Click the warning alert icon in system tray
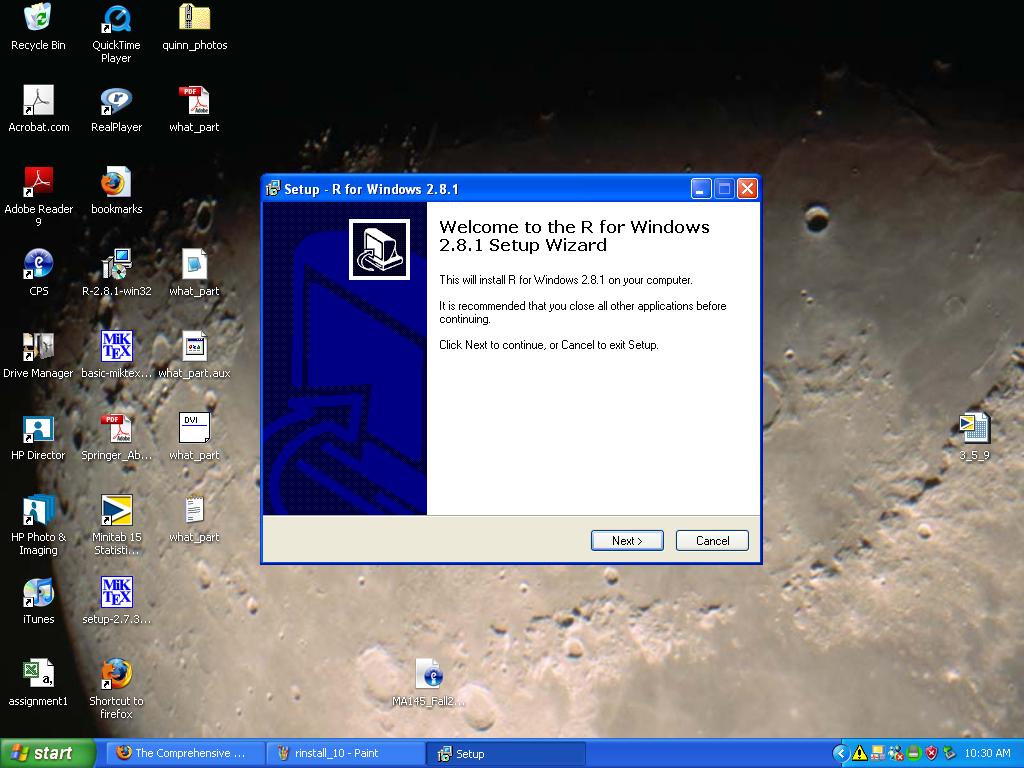 (x=859, y=753)
